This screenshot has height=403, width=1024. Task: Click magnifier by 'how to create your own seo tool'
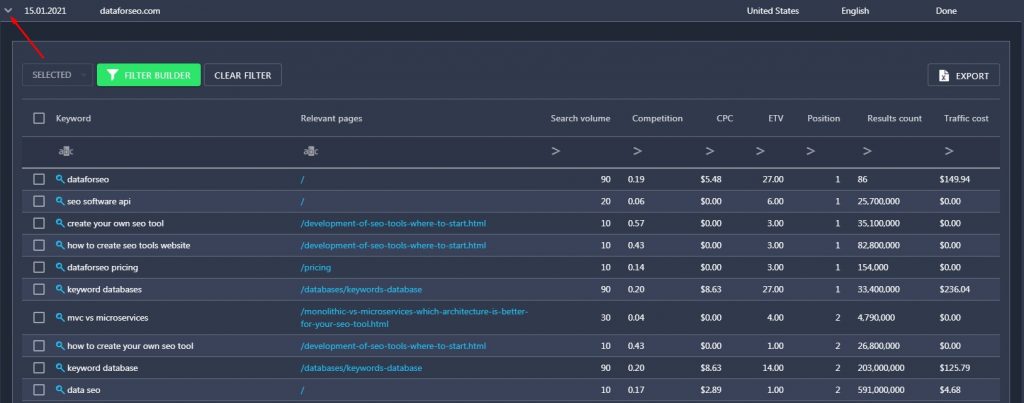click(x=60, y=345)
